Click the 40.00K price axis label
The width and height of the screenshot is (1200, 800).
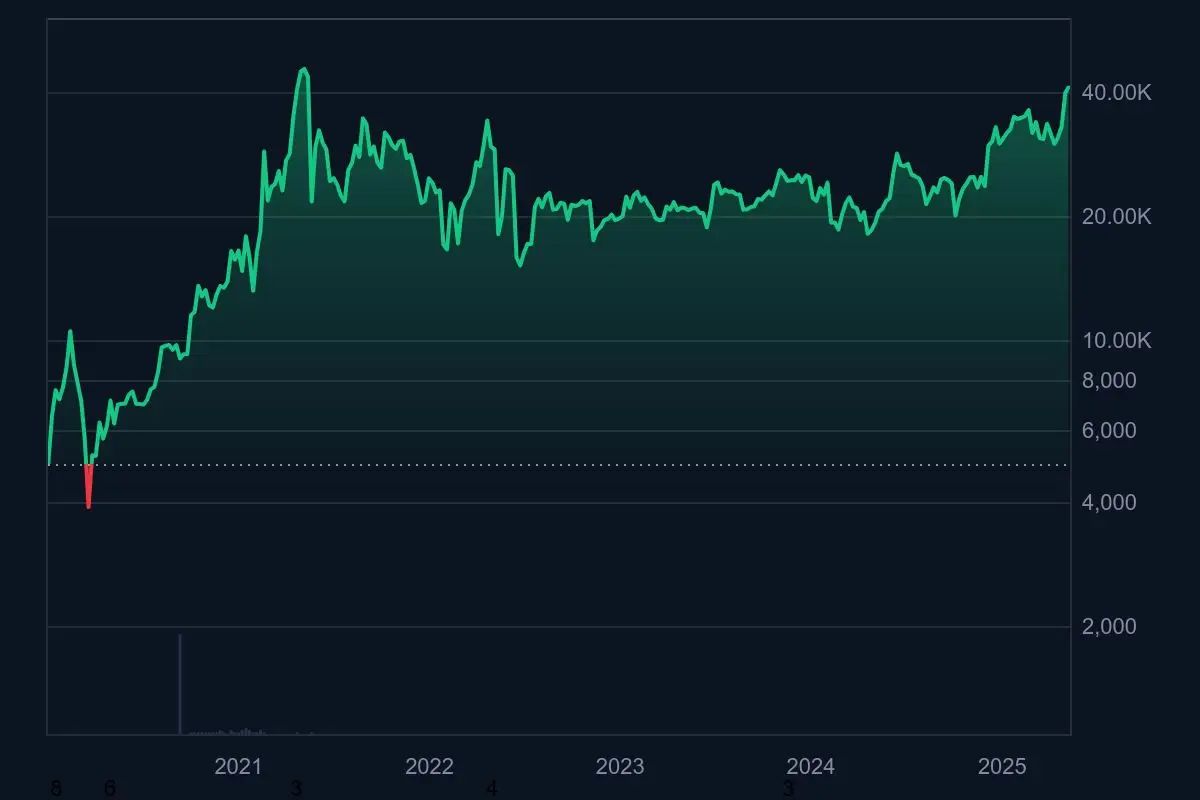click(1117, 93)
